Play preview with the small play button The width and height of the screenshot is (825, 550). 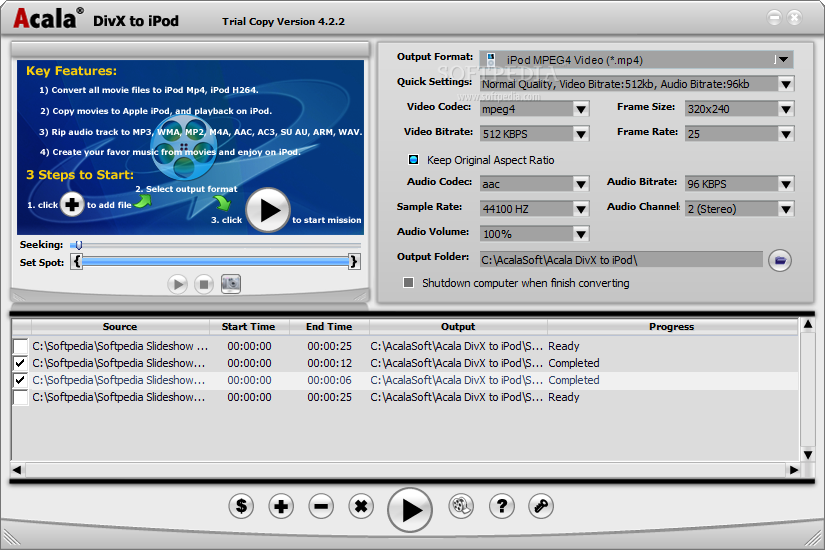177,284
